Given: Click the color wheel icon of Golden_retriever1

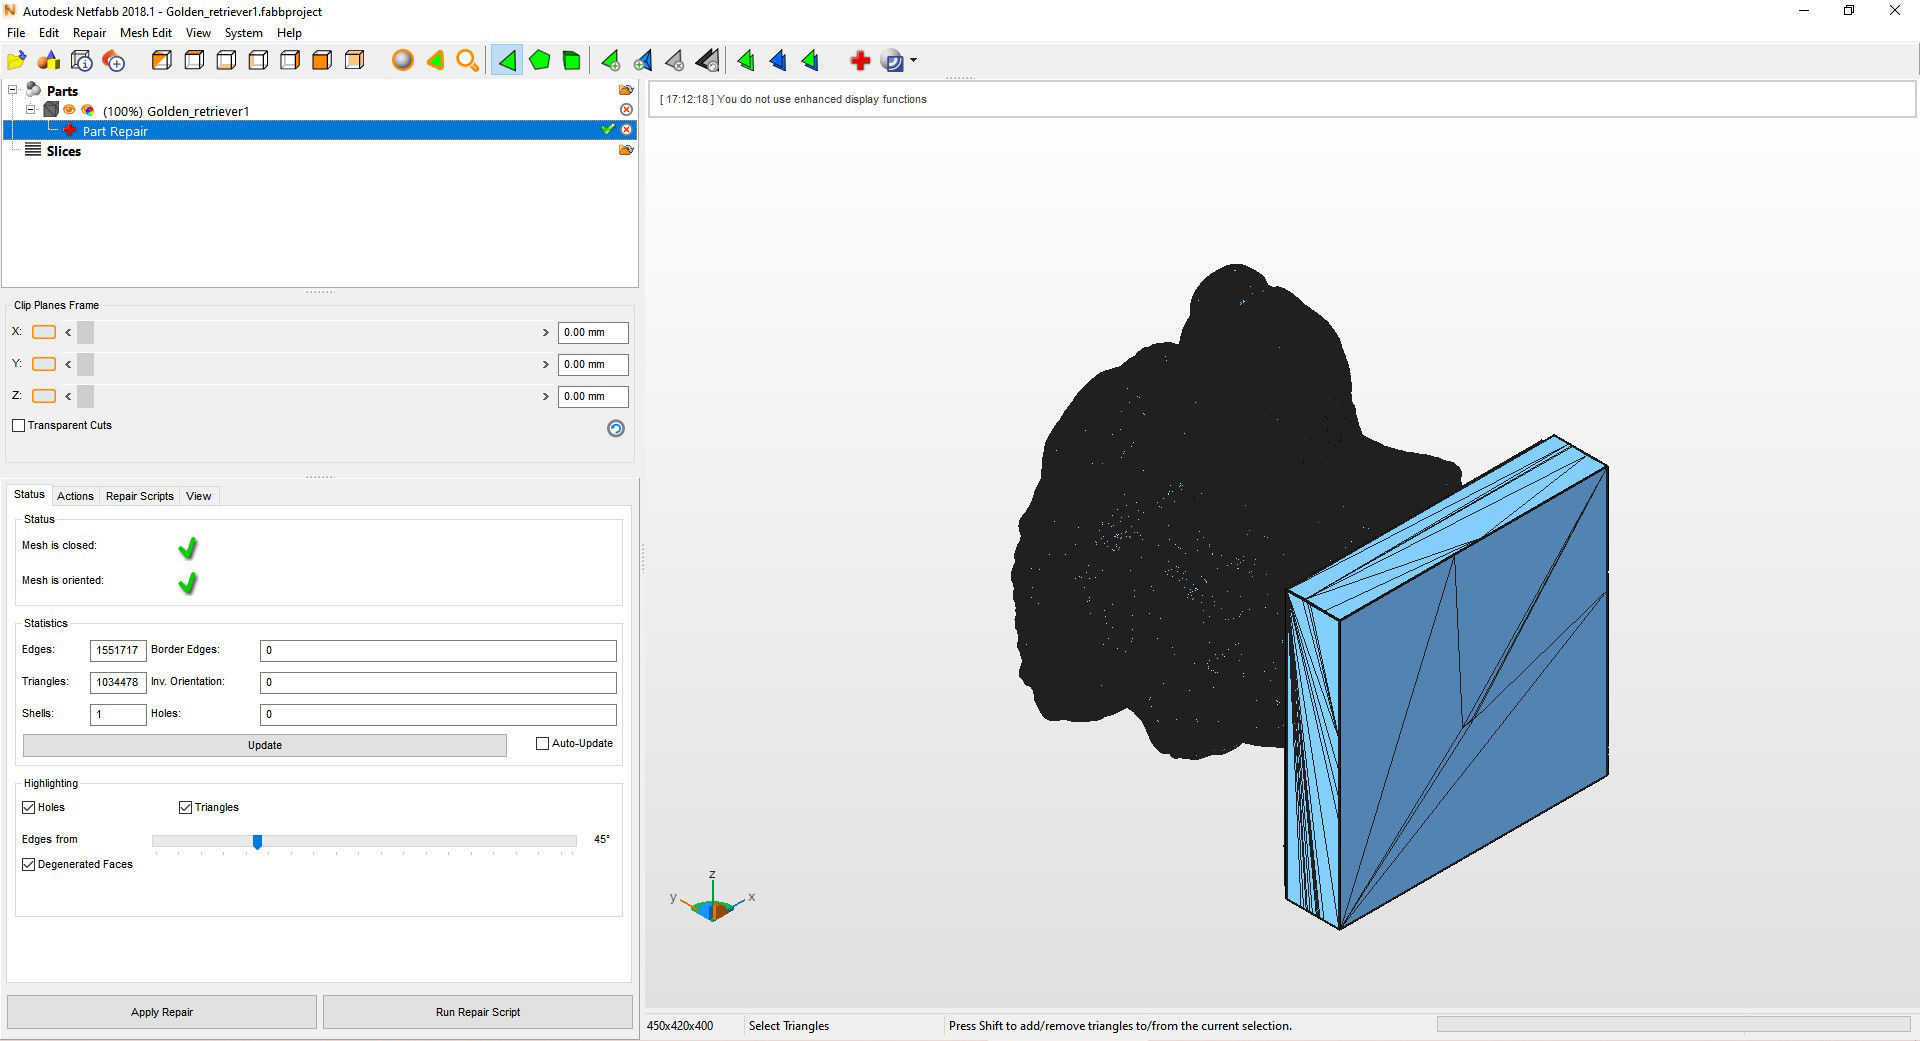Looking at the screenshot, I should coord(88,110).
